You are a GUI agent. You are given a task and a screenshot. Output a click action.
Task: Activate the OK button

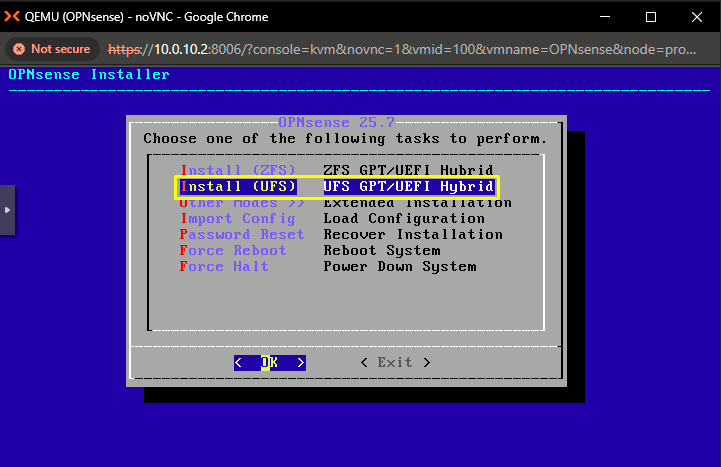click(x=269, y=363)
